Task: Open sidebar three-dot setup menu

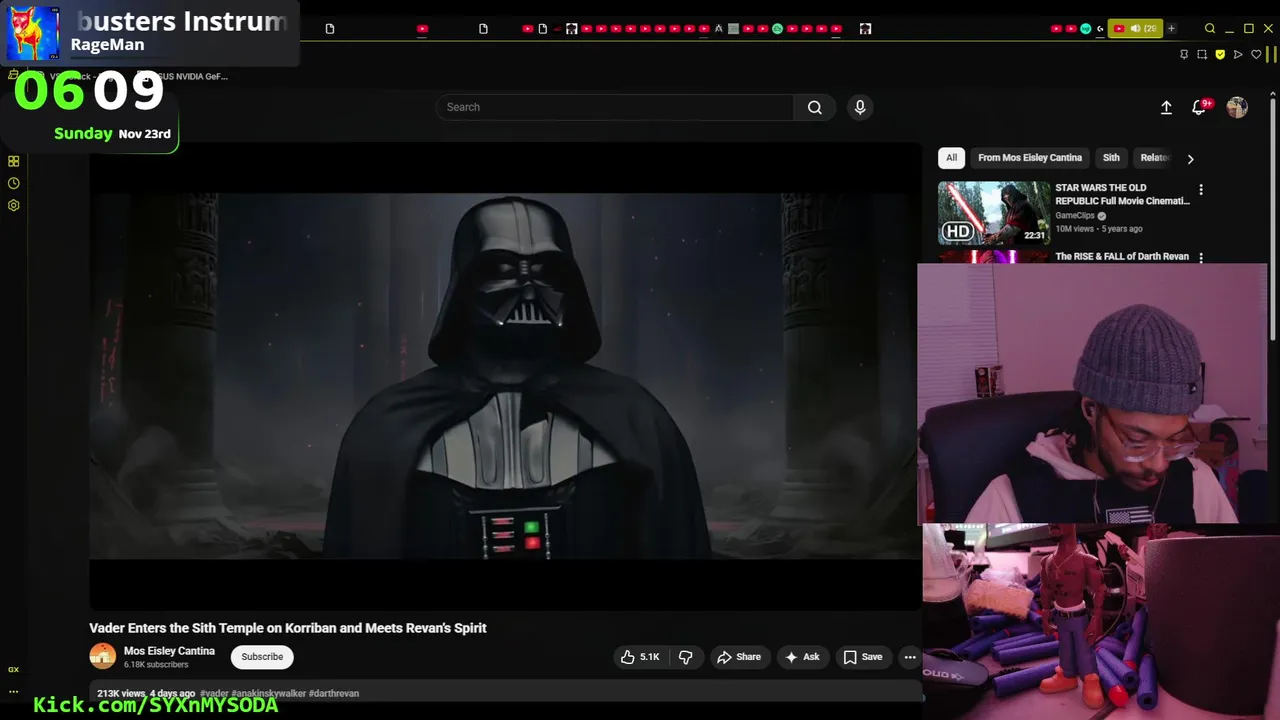Action: (x=13, y=691)
